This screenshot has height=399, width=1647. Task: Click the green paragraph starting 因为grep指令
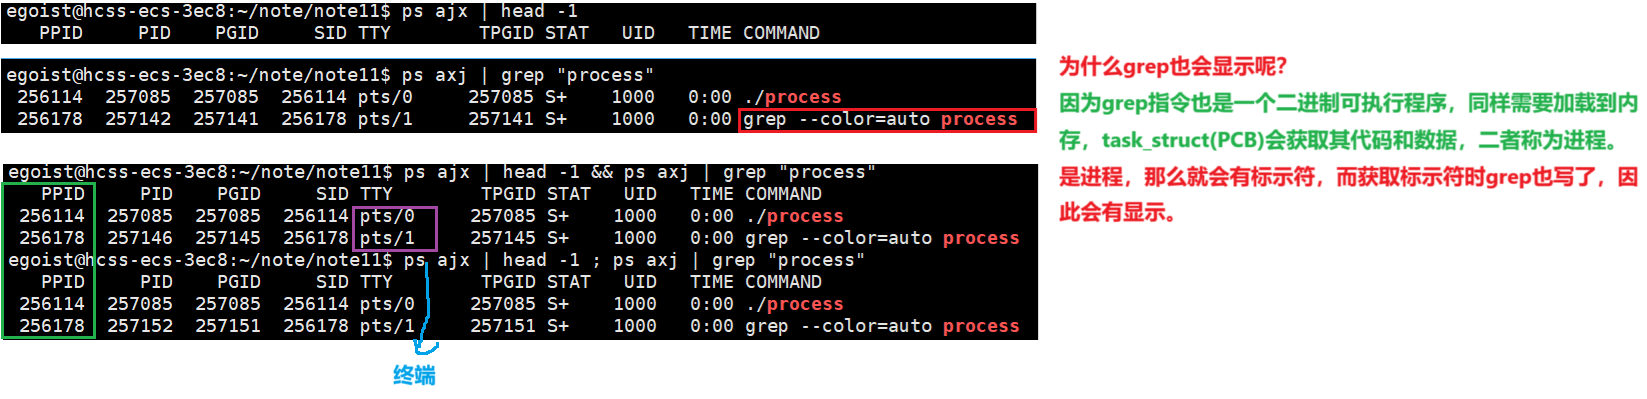(1348, 122)
